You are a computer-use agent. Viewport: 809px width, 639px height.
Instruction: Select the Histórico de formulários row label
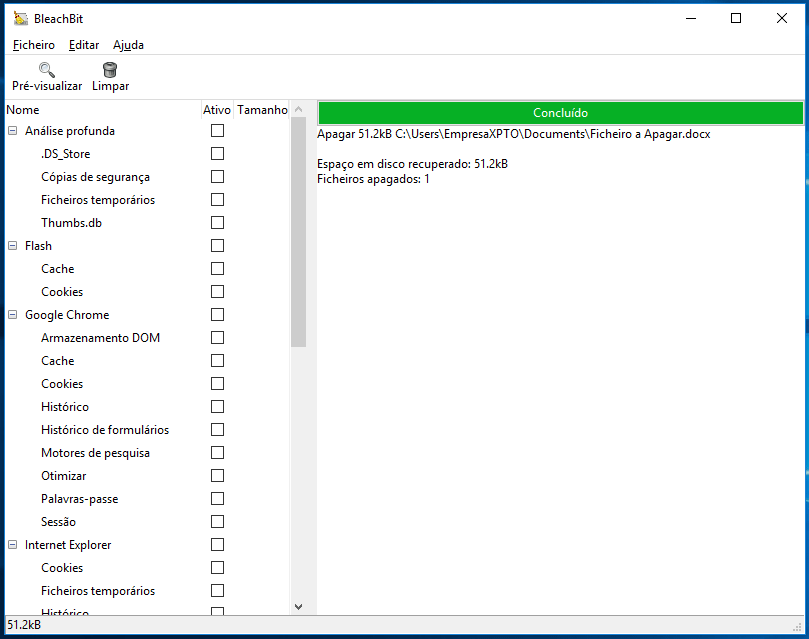[x=105, y=430]
